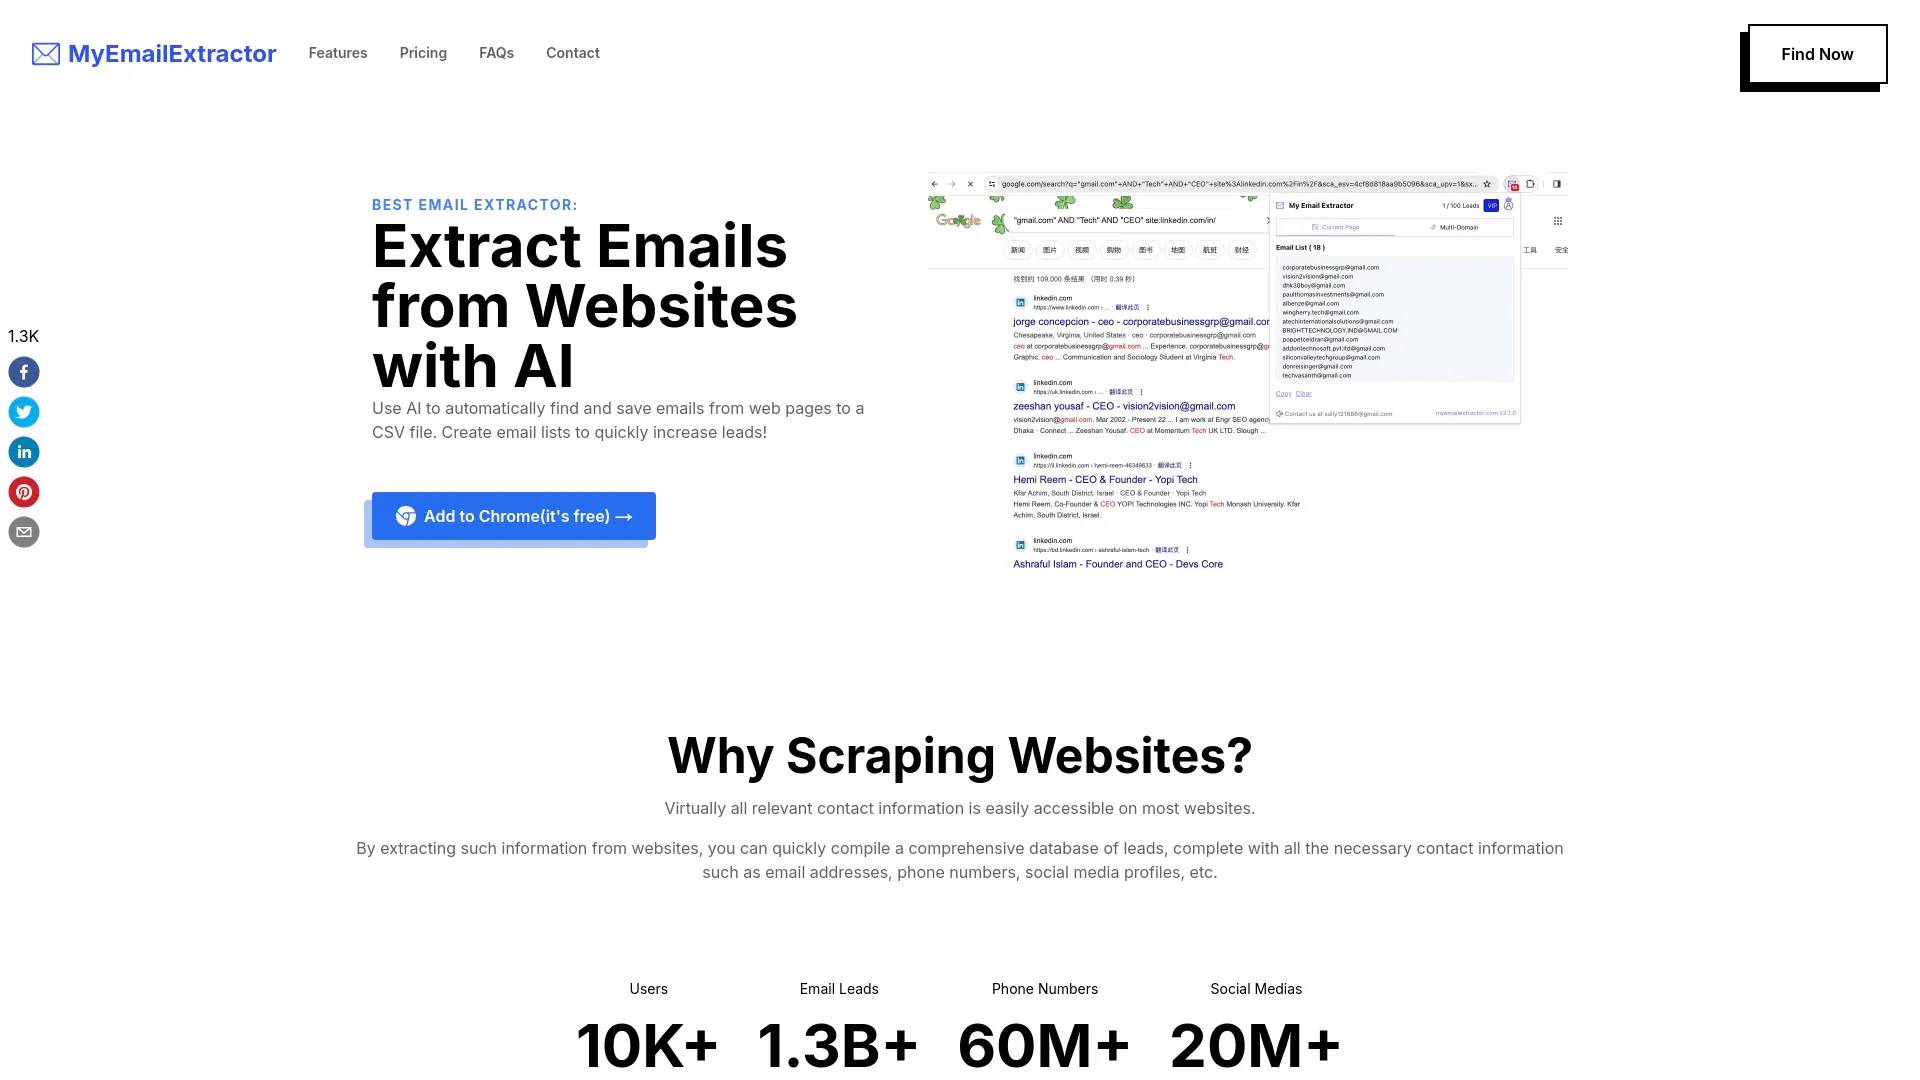Expand the Features navigation dropdown
The width and height of the screenshot is (1920, 1080).
pyautogui.click(x=338, y=53)
